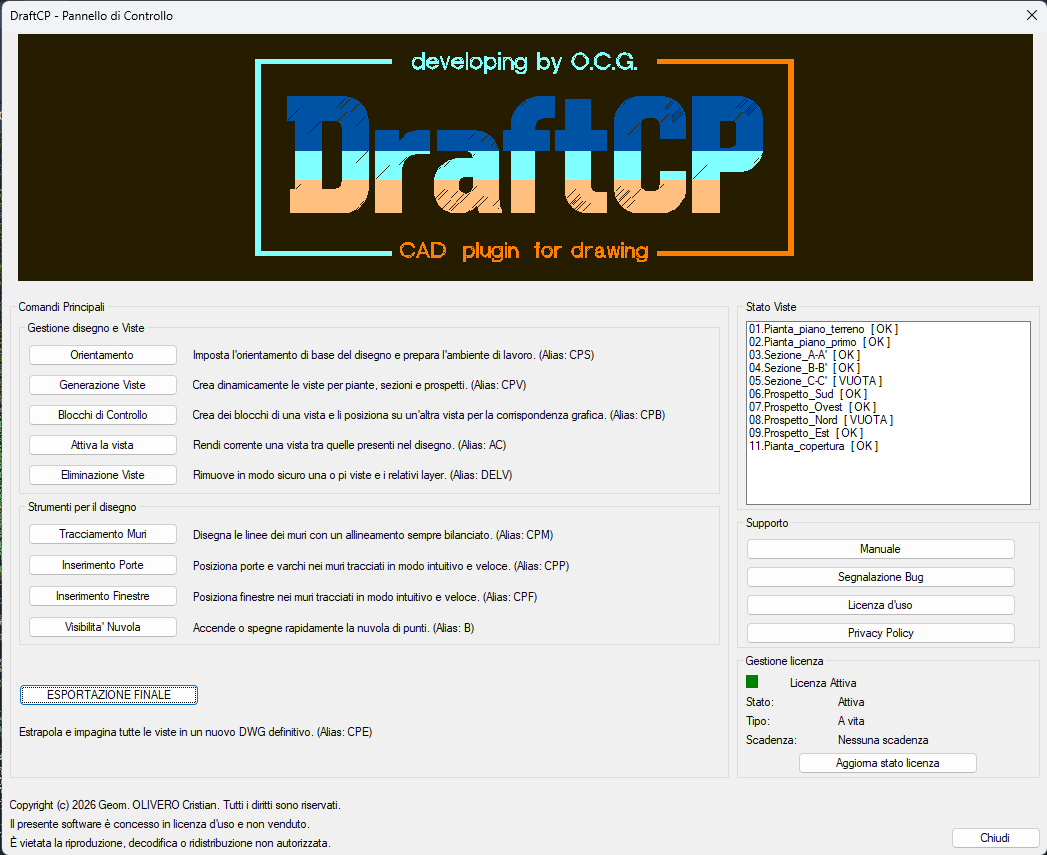
Task: Click the description with Alias: CPF
Action: coord(365,597)
